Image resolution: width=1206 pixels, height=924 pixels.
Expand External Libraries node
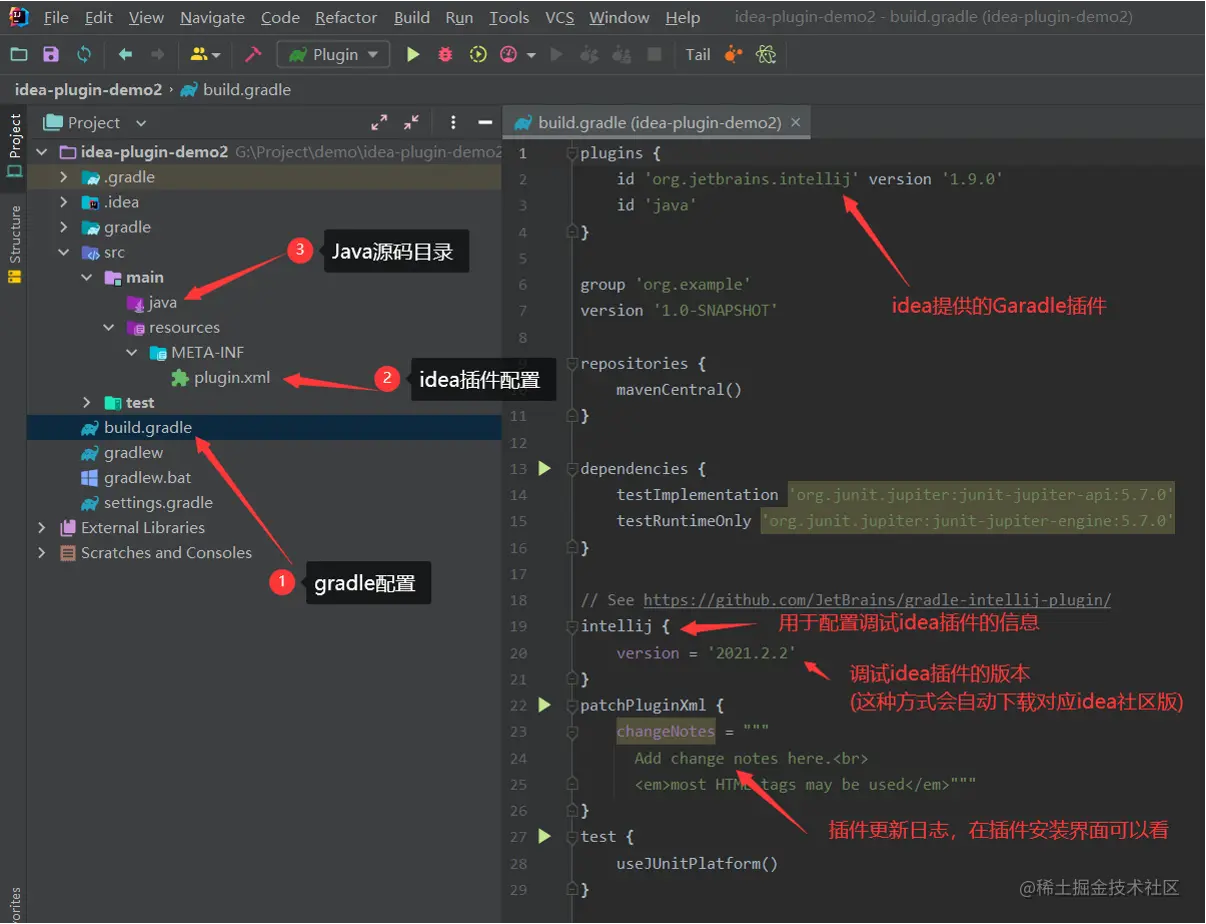click(x=41, y=527)
